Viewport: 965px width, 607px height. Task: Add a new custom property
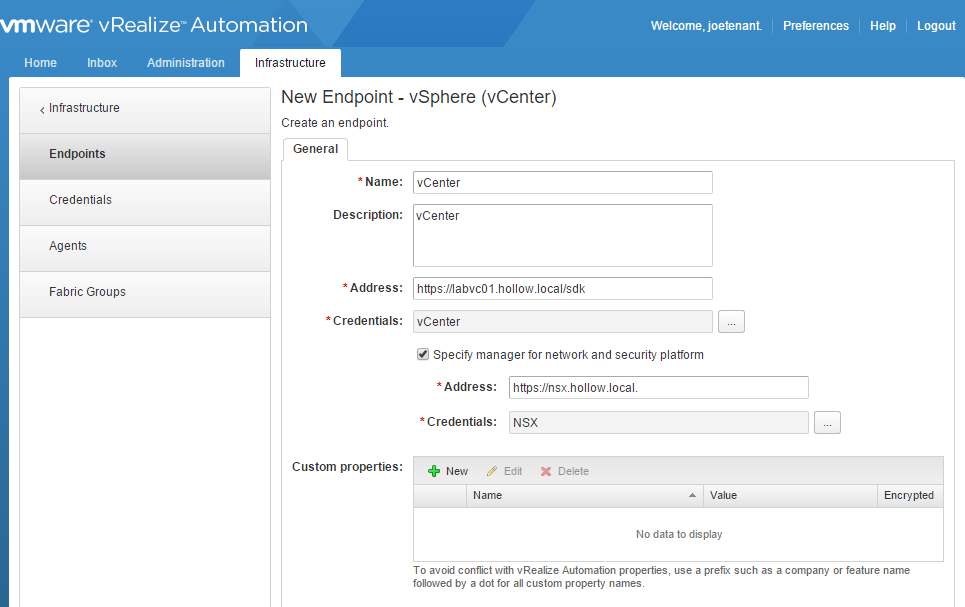[447, 470]
